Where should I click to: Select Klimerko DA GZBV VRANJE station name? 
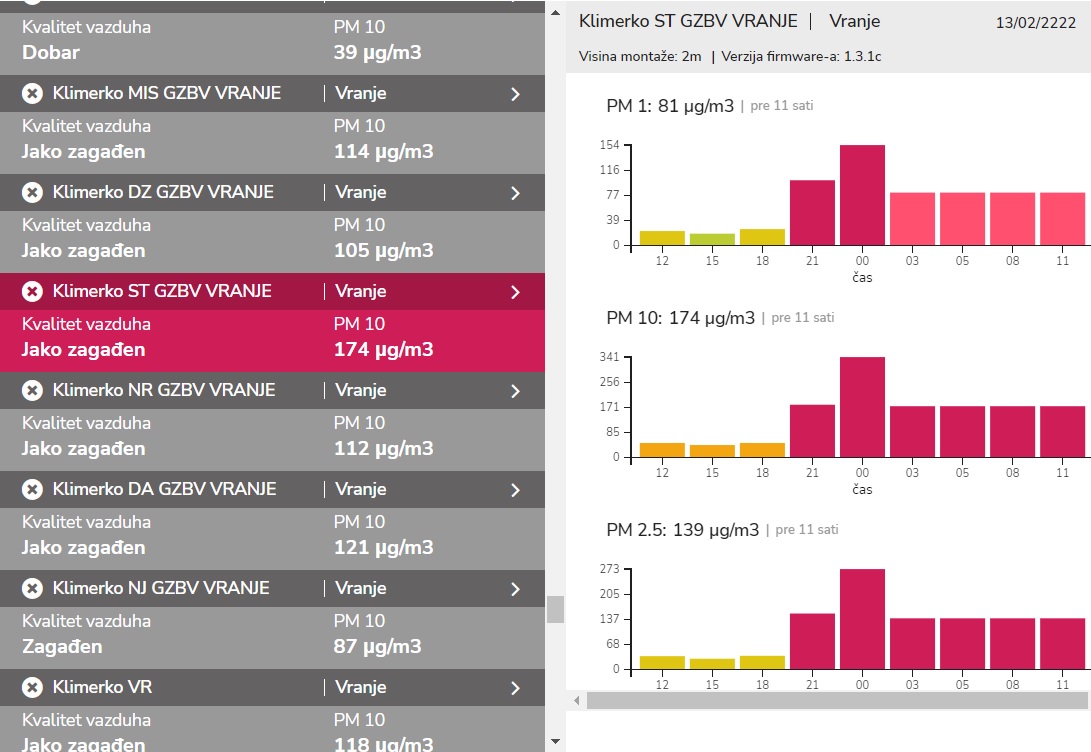(165, 489)
